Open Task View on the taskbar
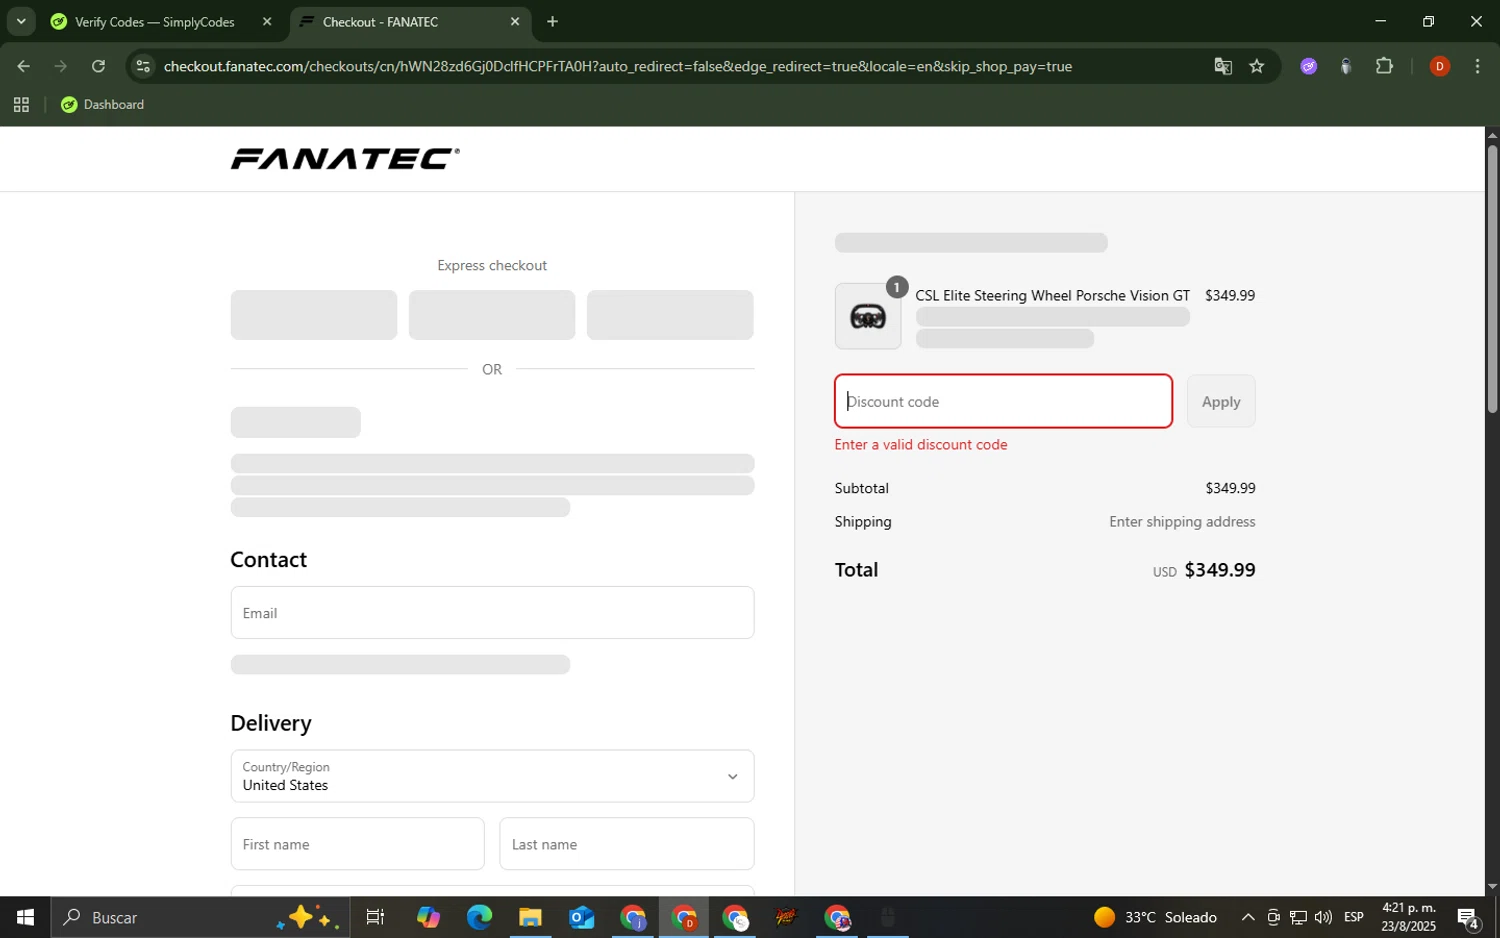The height and width of the screenshot is (938, 1500). (x=375, y=917)
